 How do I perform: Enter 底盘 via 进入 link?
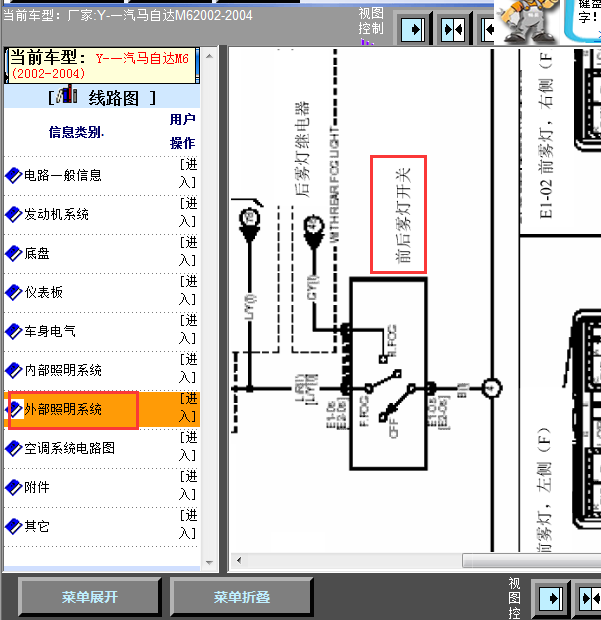click(188, 251)
